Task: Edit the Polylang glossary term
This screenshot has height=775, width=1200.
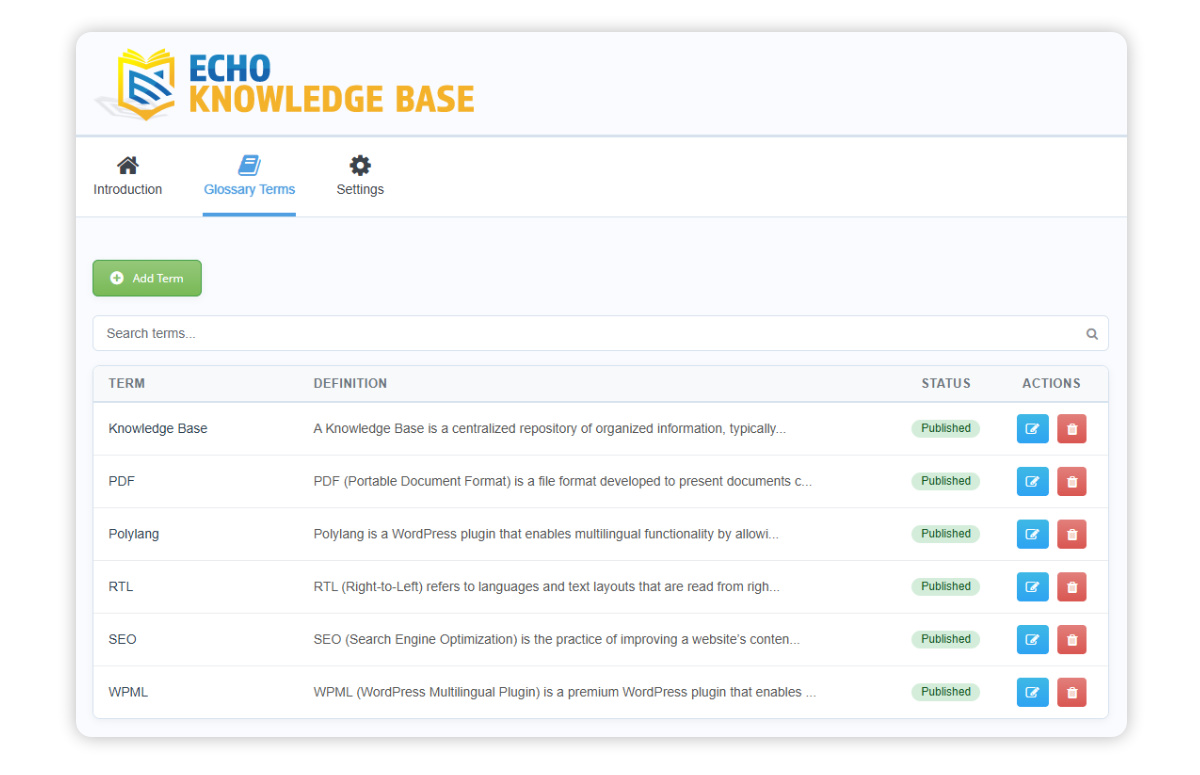Action: (1032, 534)
